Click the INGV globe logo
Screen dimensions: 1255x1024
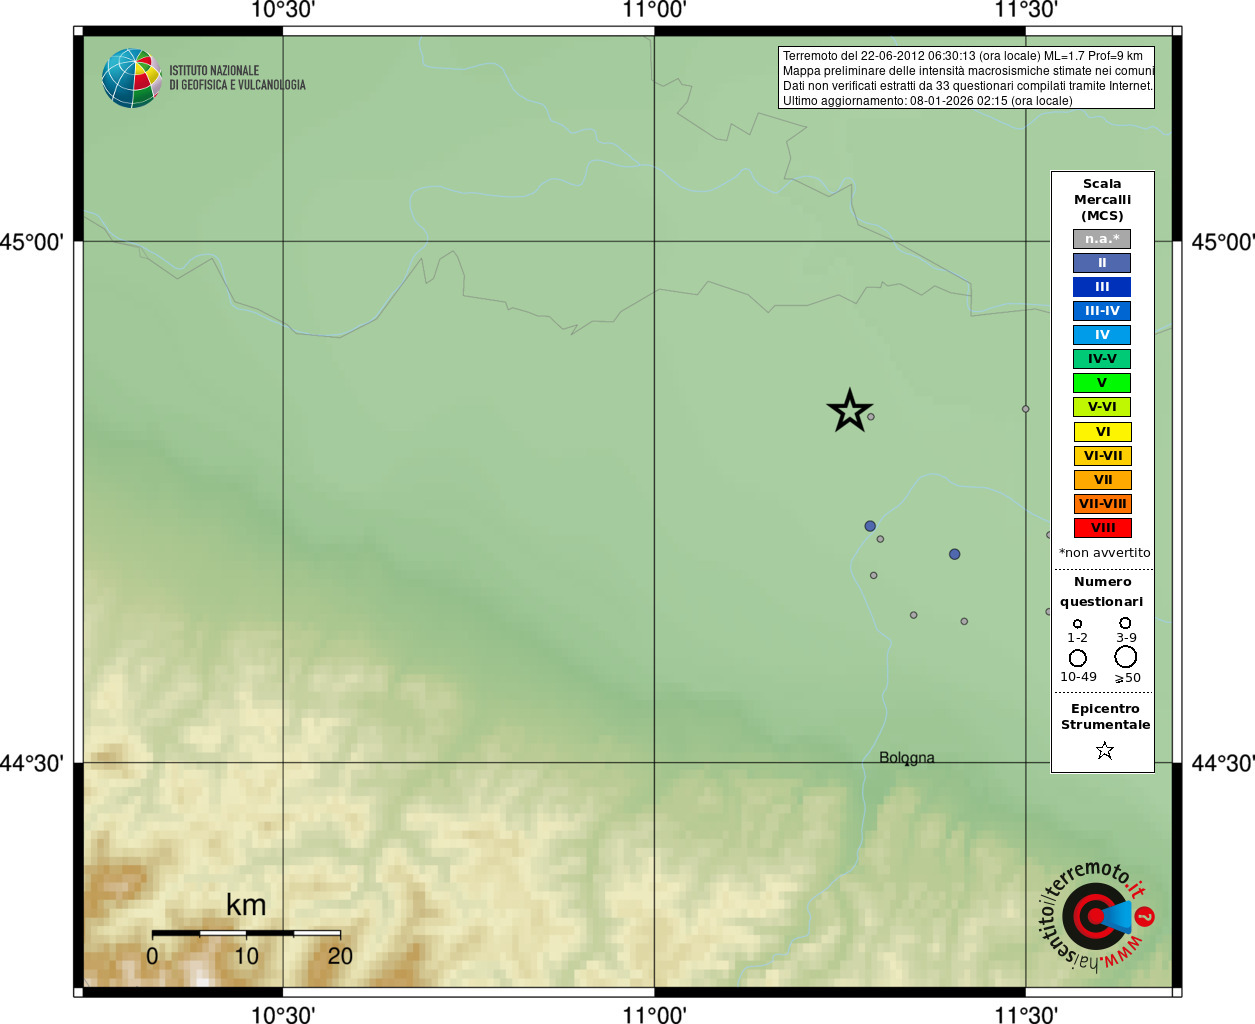(x=131, y=78)
